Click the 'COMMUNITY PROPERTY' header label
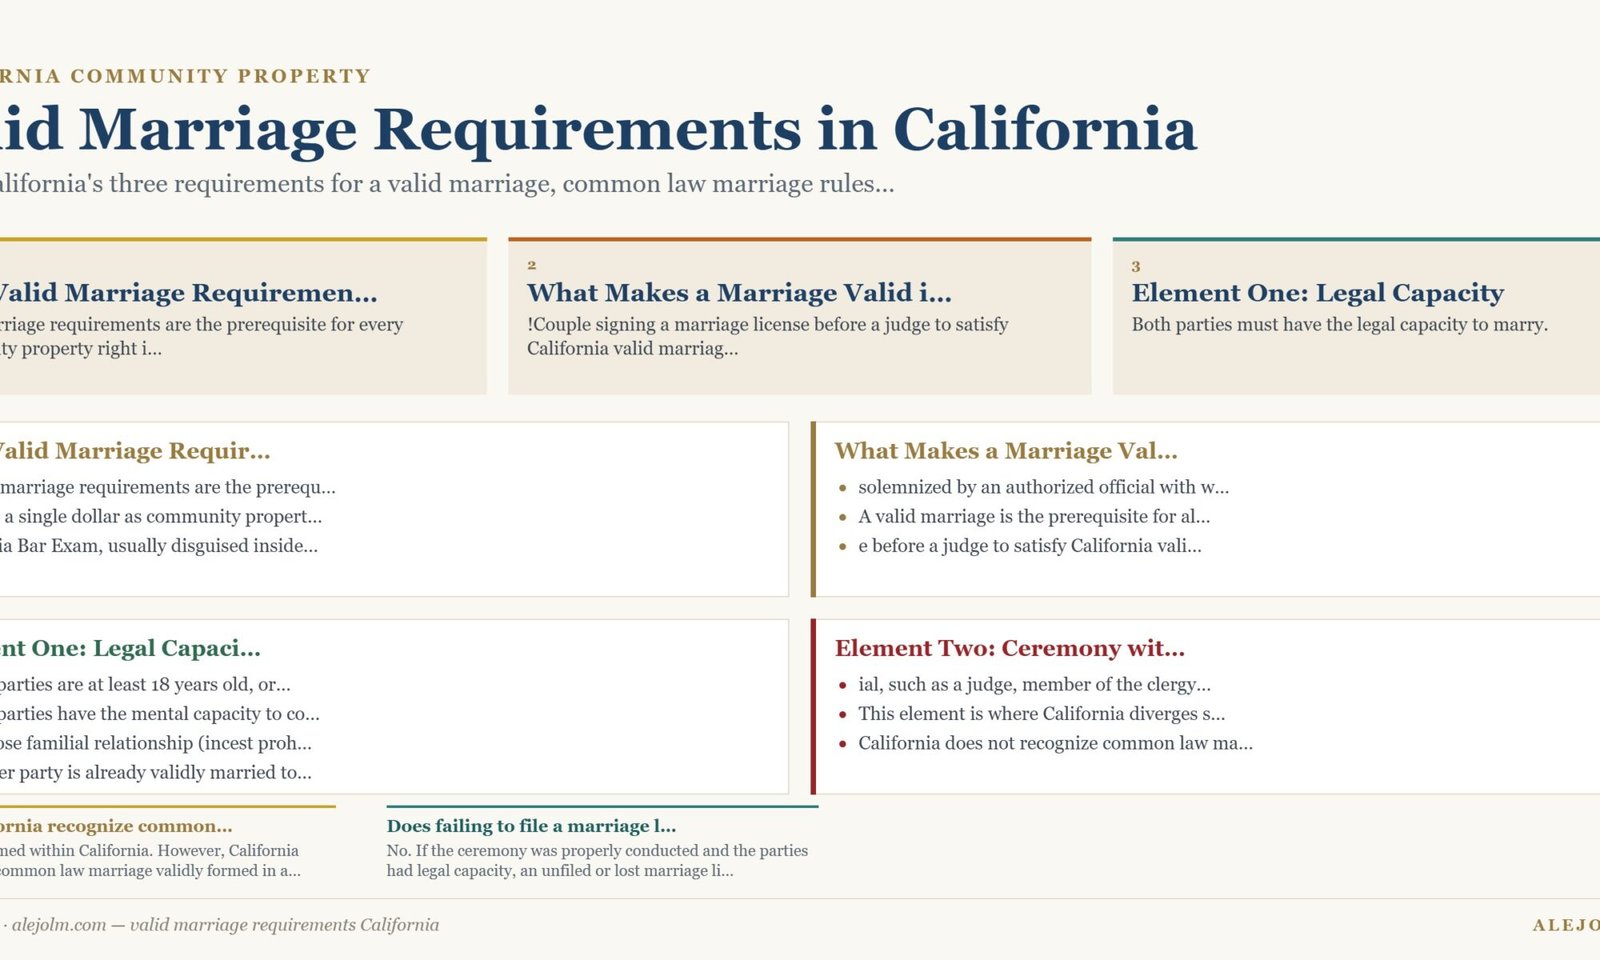Screen dimensions: 1600x960 220,76
